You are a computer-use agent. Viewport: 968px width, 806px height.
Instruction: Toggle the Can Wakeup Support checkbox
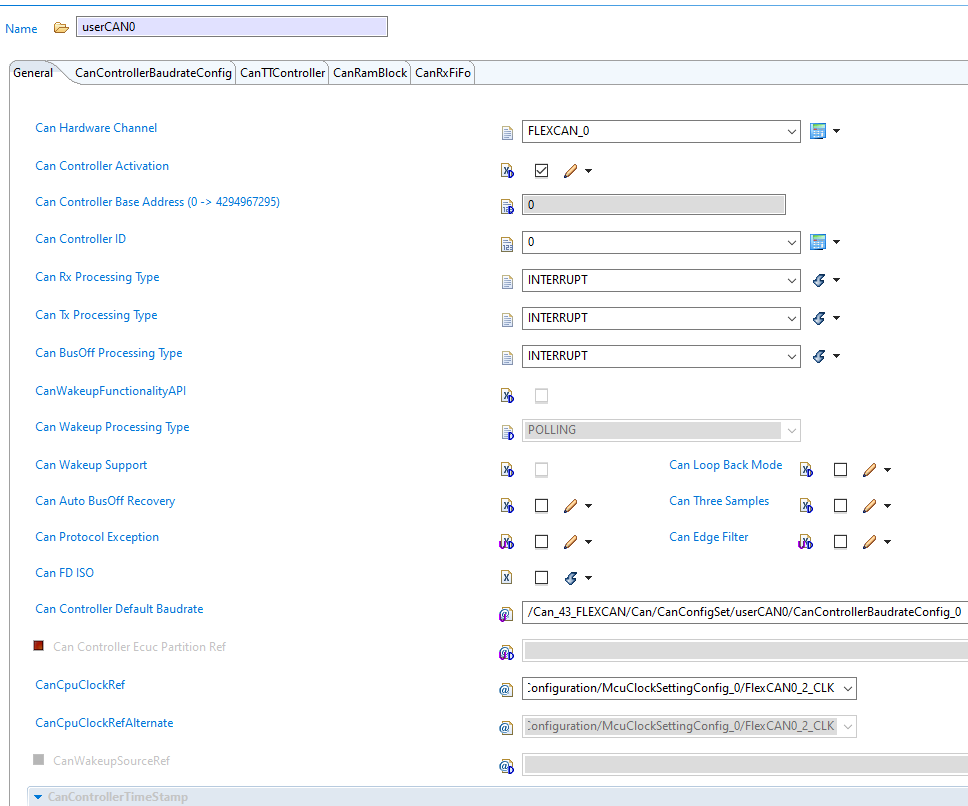point(541,470)
